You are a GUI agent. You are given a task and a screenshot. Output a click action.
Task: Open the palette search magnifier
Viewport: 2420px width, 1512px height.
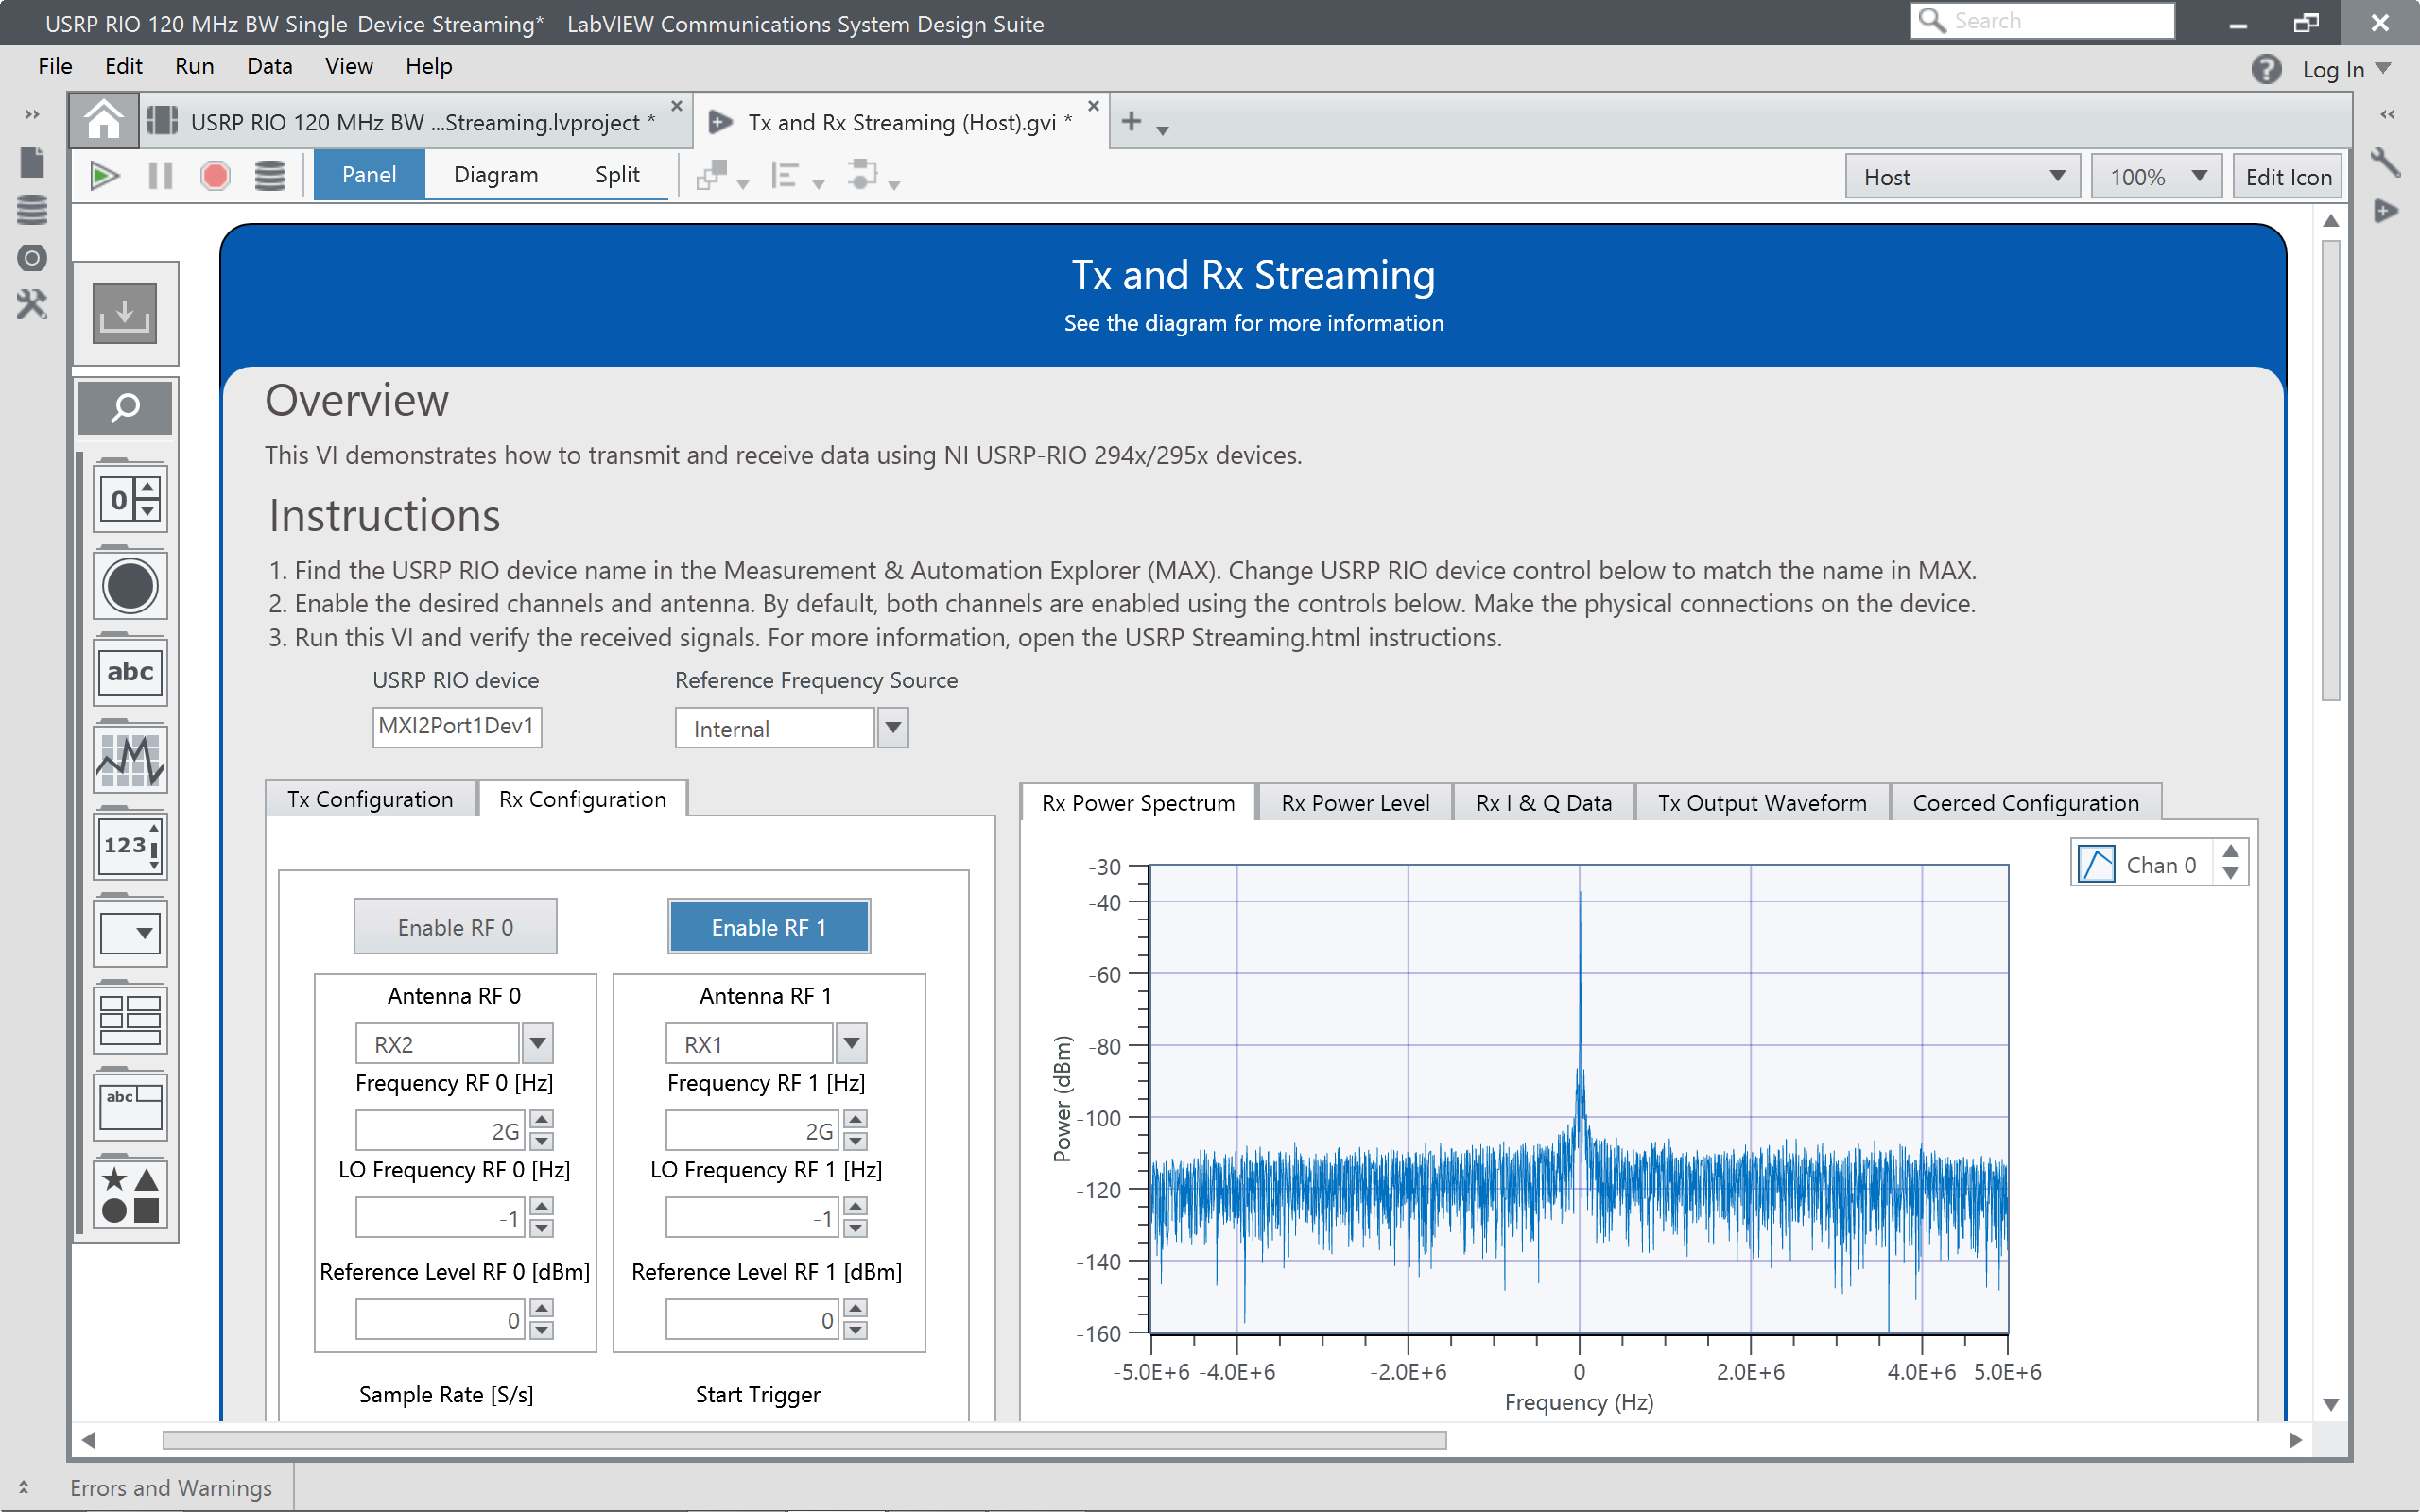pos(125,408)
